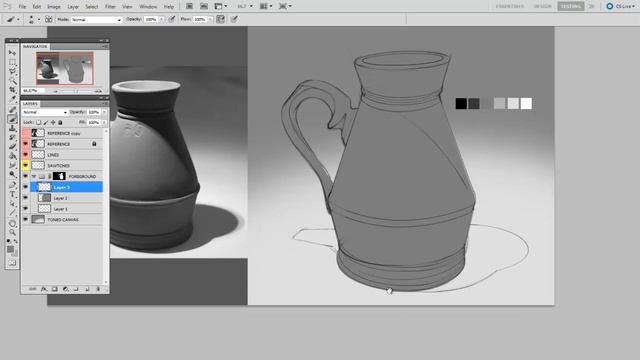The height and width of the screenshot is (360, 640).
Task: Open the CS Live dropdown
Action: coord(621,6)
